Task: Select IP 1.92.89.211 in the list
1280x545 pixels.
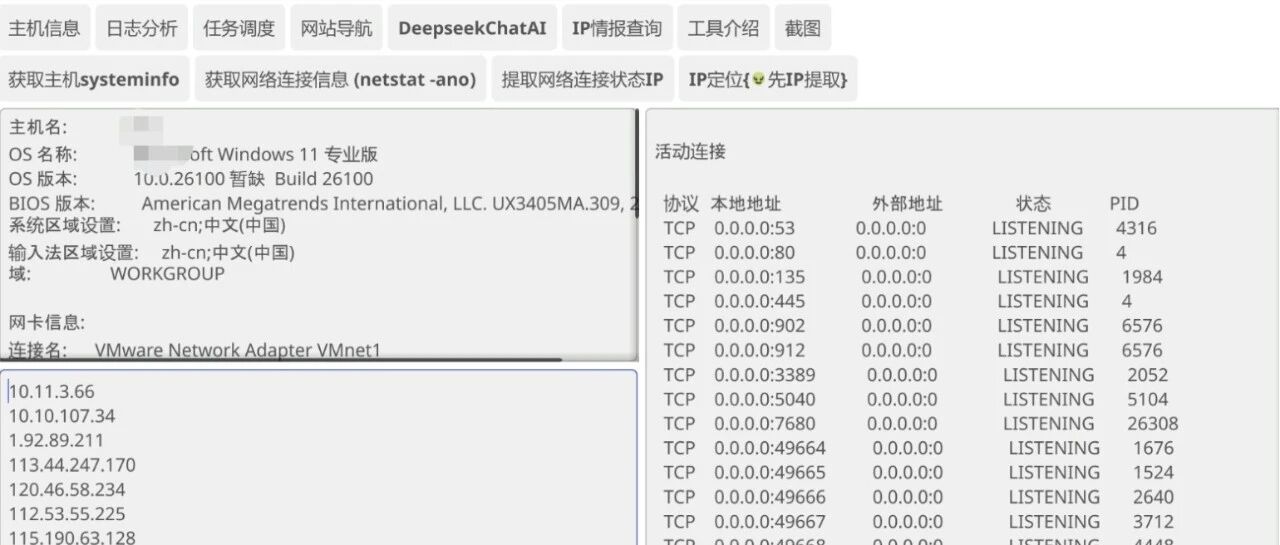Action: tap(56, 440)
